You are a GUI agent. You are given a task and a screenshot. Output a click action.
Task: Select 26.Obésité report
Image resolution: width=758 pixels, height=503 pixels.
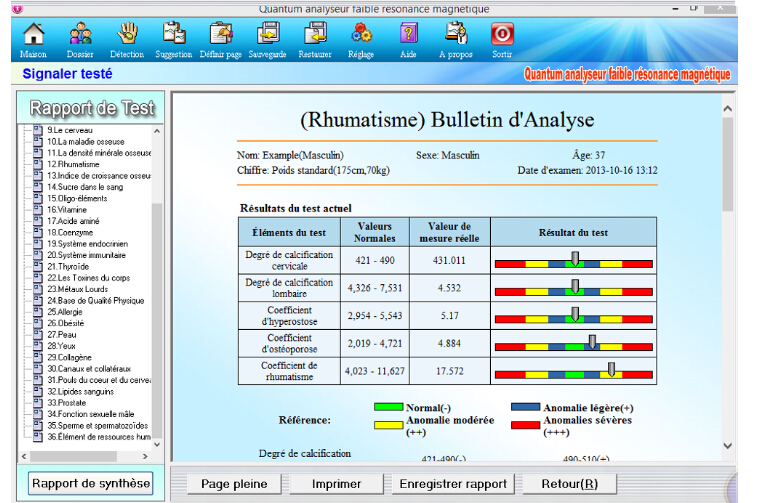coord(66,323)
